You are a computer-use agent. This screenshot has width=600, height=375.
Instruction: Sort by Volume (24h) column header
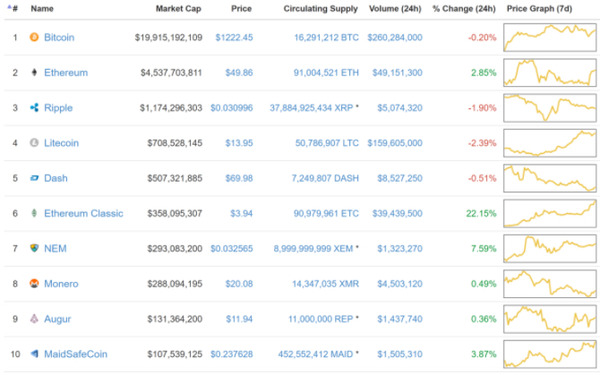point(395,8)
